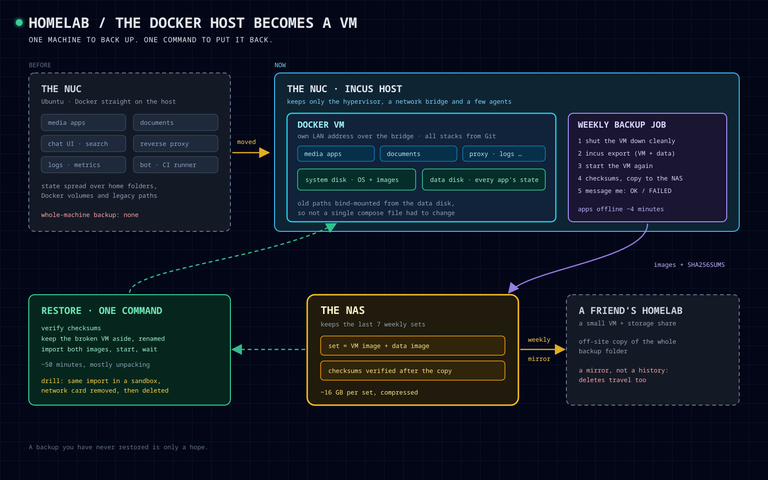Click the 'system disk · OS + images' box

pos(357,180)
